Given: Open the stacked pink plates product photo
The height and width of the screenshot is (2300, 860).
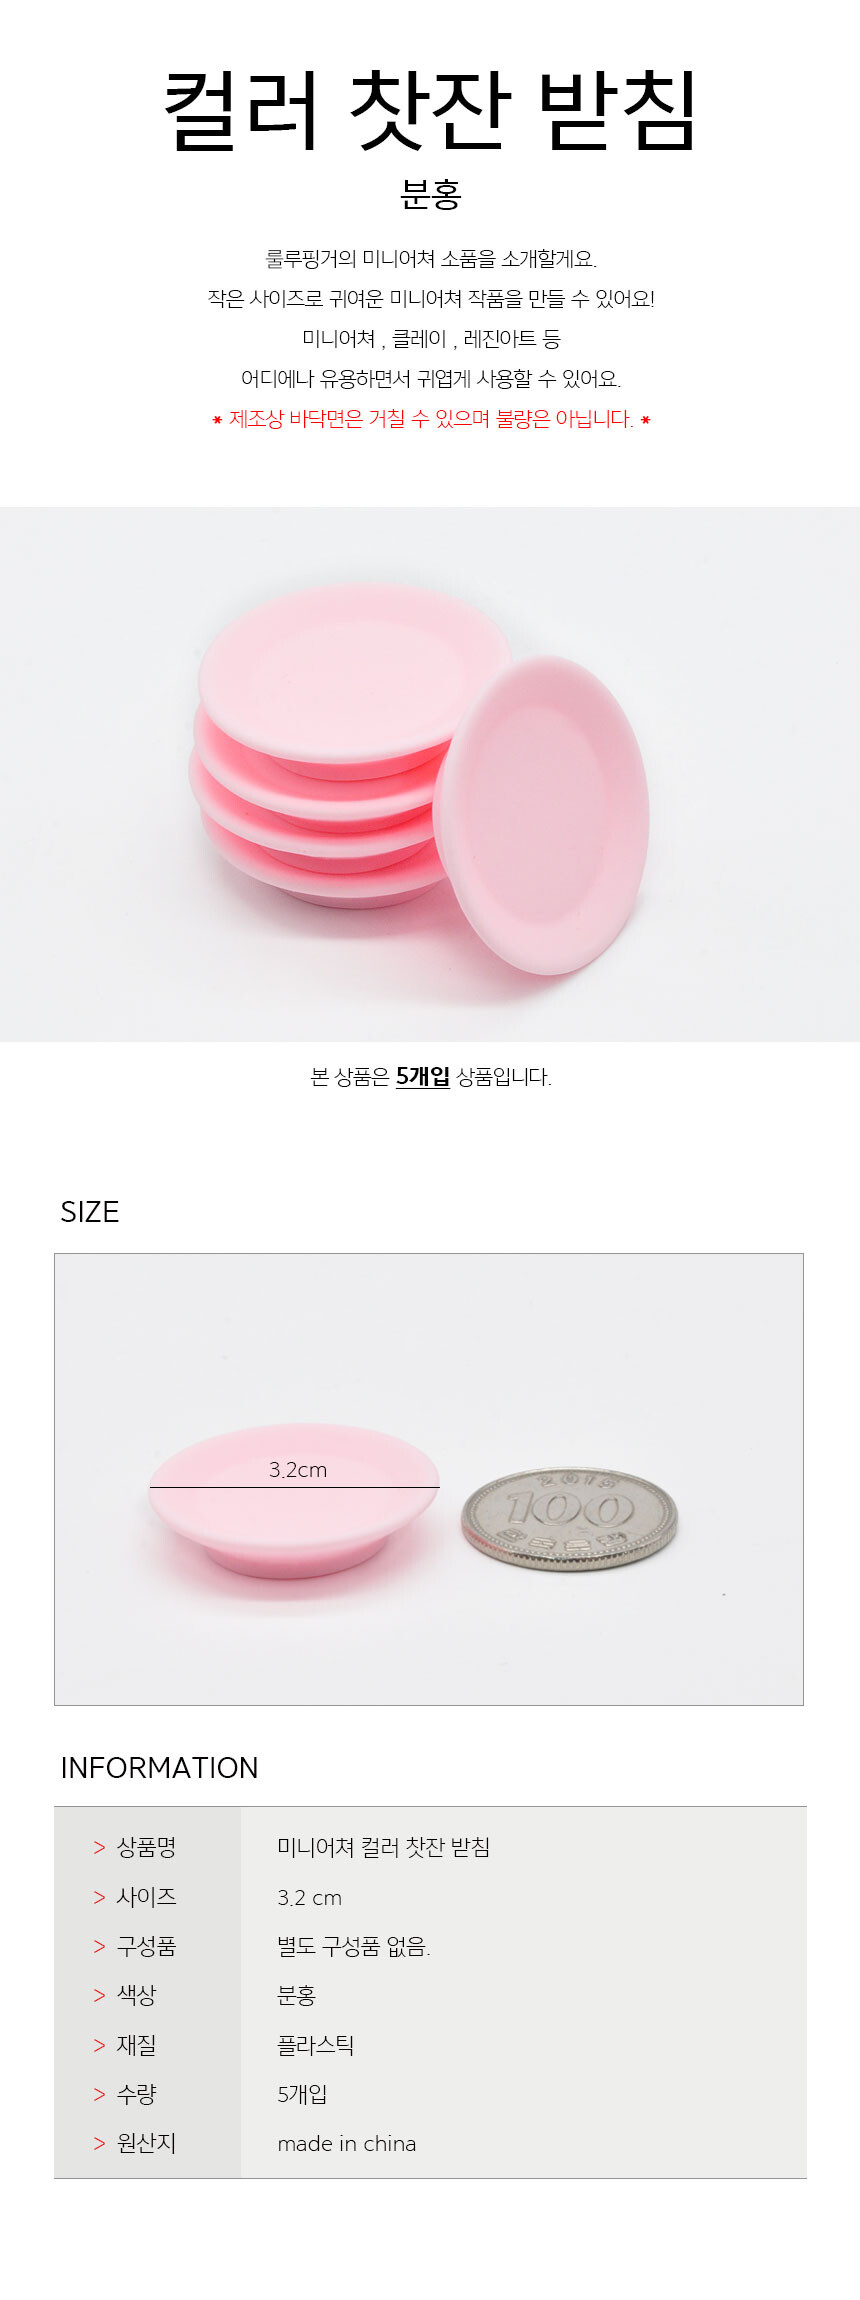Looking at the screenshot, I should 430,774.
